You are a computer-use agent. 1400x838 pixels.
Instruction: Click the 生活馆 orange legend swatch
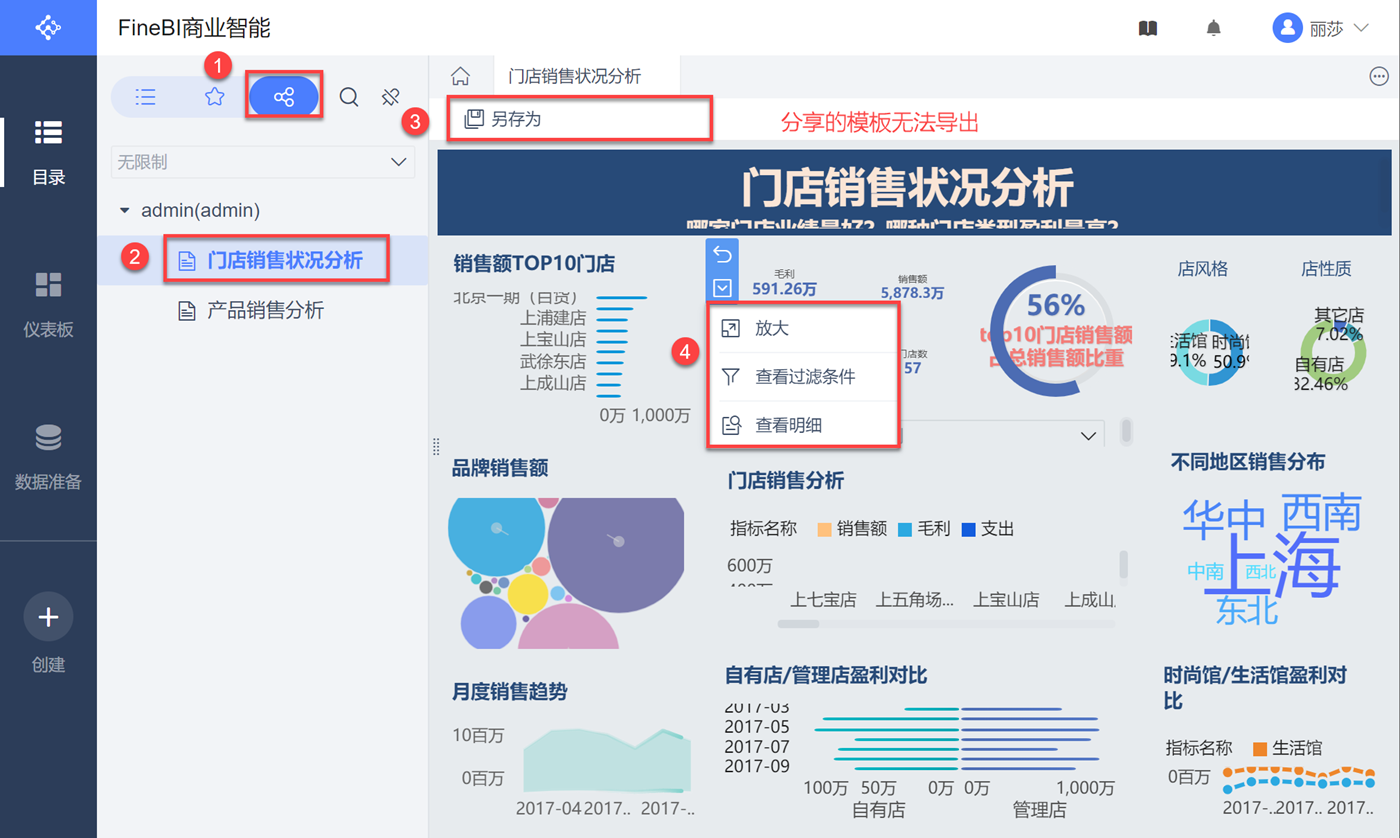pyautogui.click(x=1260, y=748)
